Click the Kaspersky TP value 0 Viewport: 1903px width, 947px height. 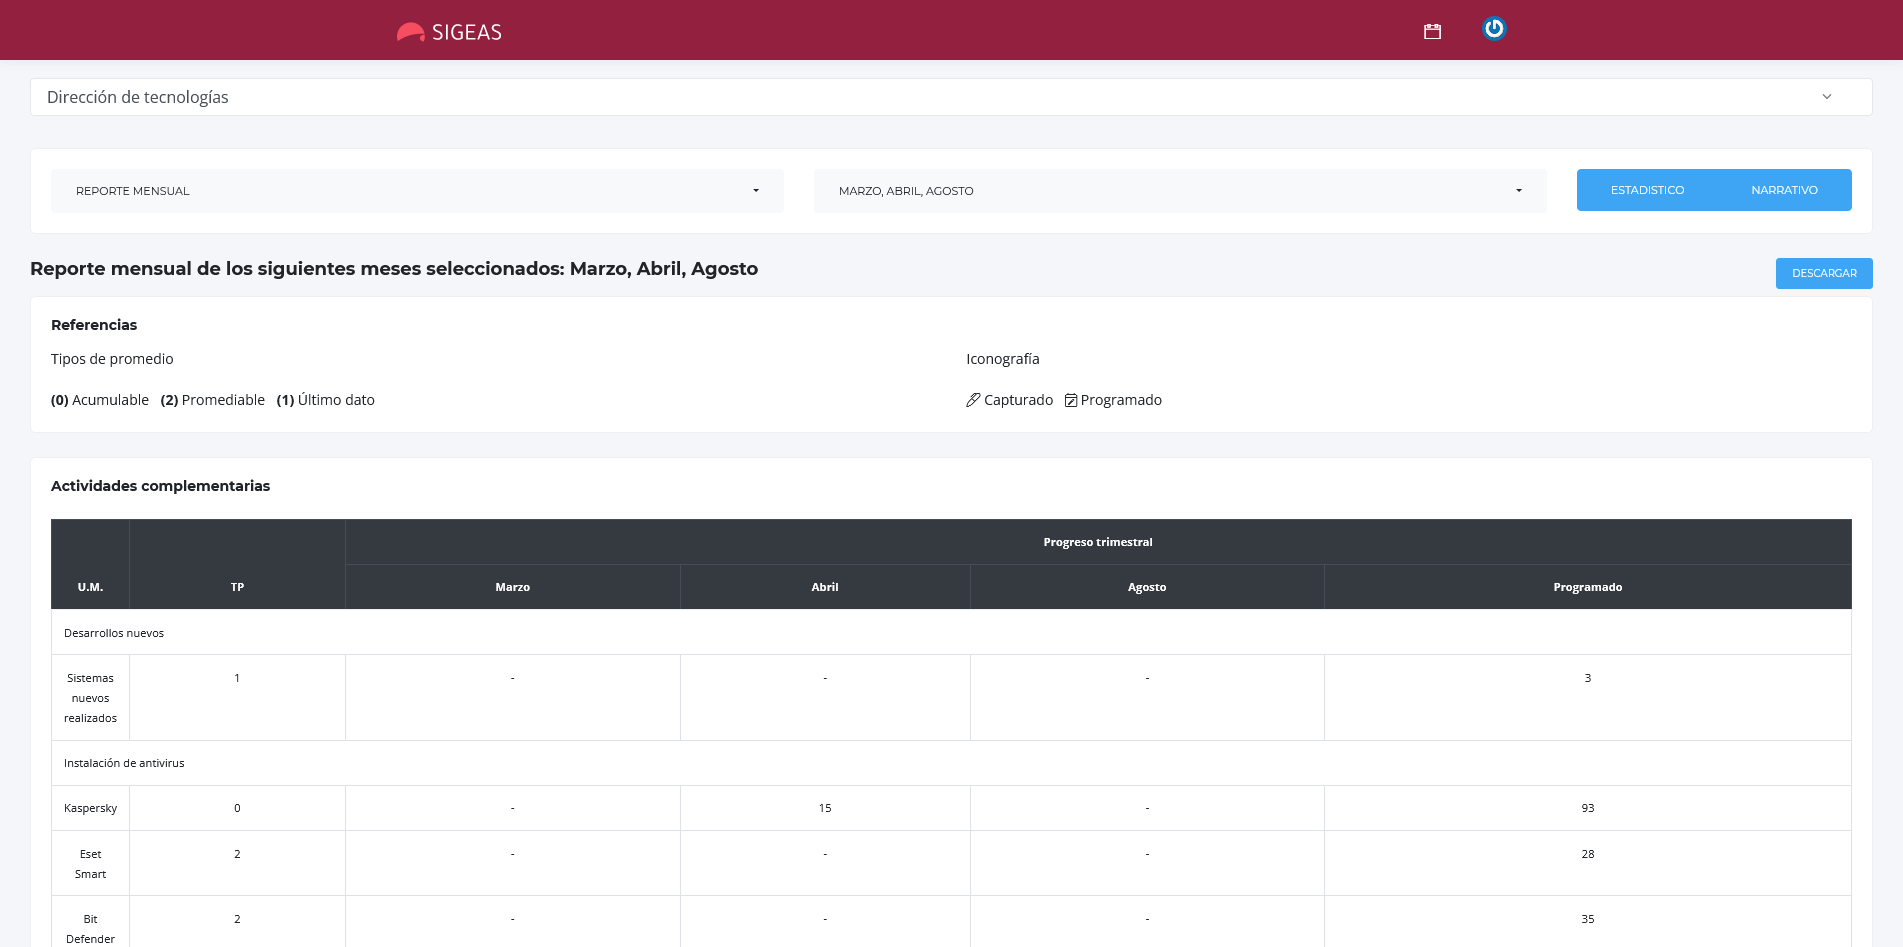tap(237, 808)
